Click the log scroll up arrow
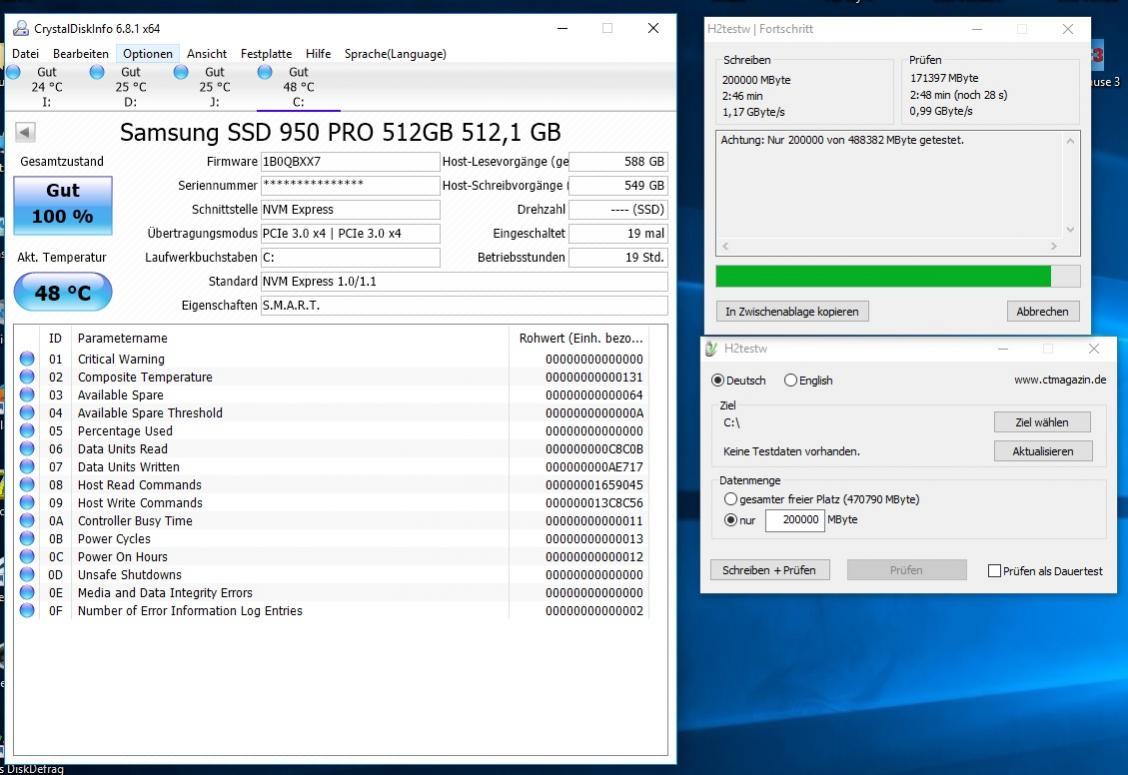 click(1070, 141)
